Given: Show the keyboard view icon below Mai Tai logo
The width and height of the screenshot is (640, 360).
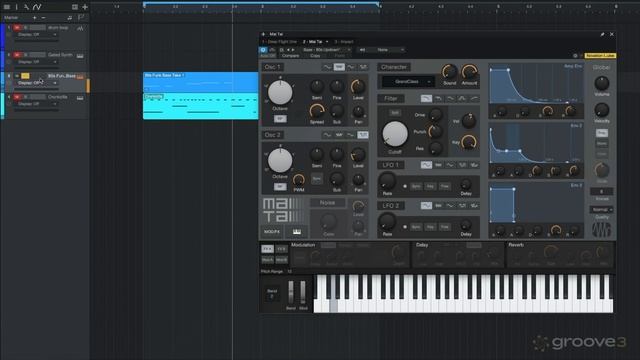Looking at the screenshot, I should tap(297, 231).
